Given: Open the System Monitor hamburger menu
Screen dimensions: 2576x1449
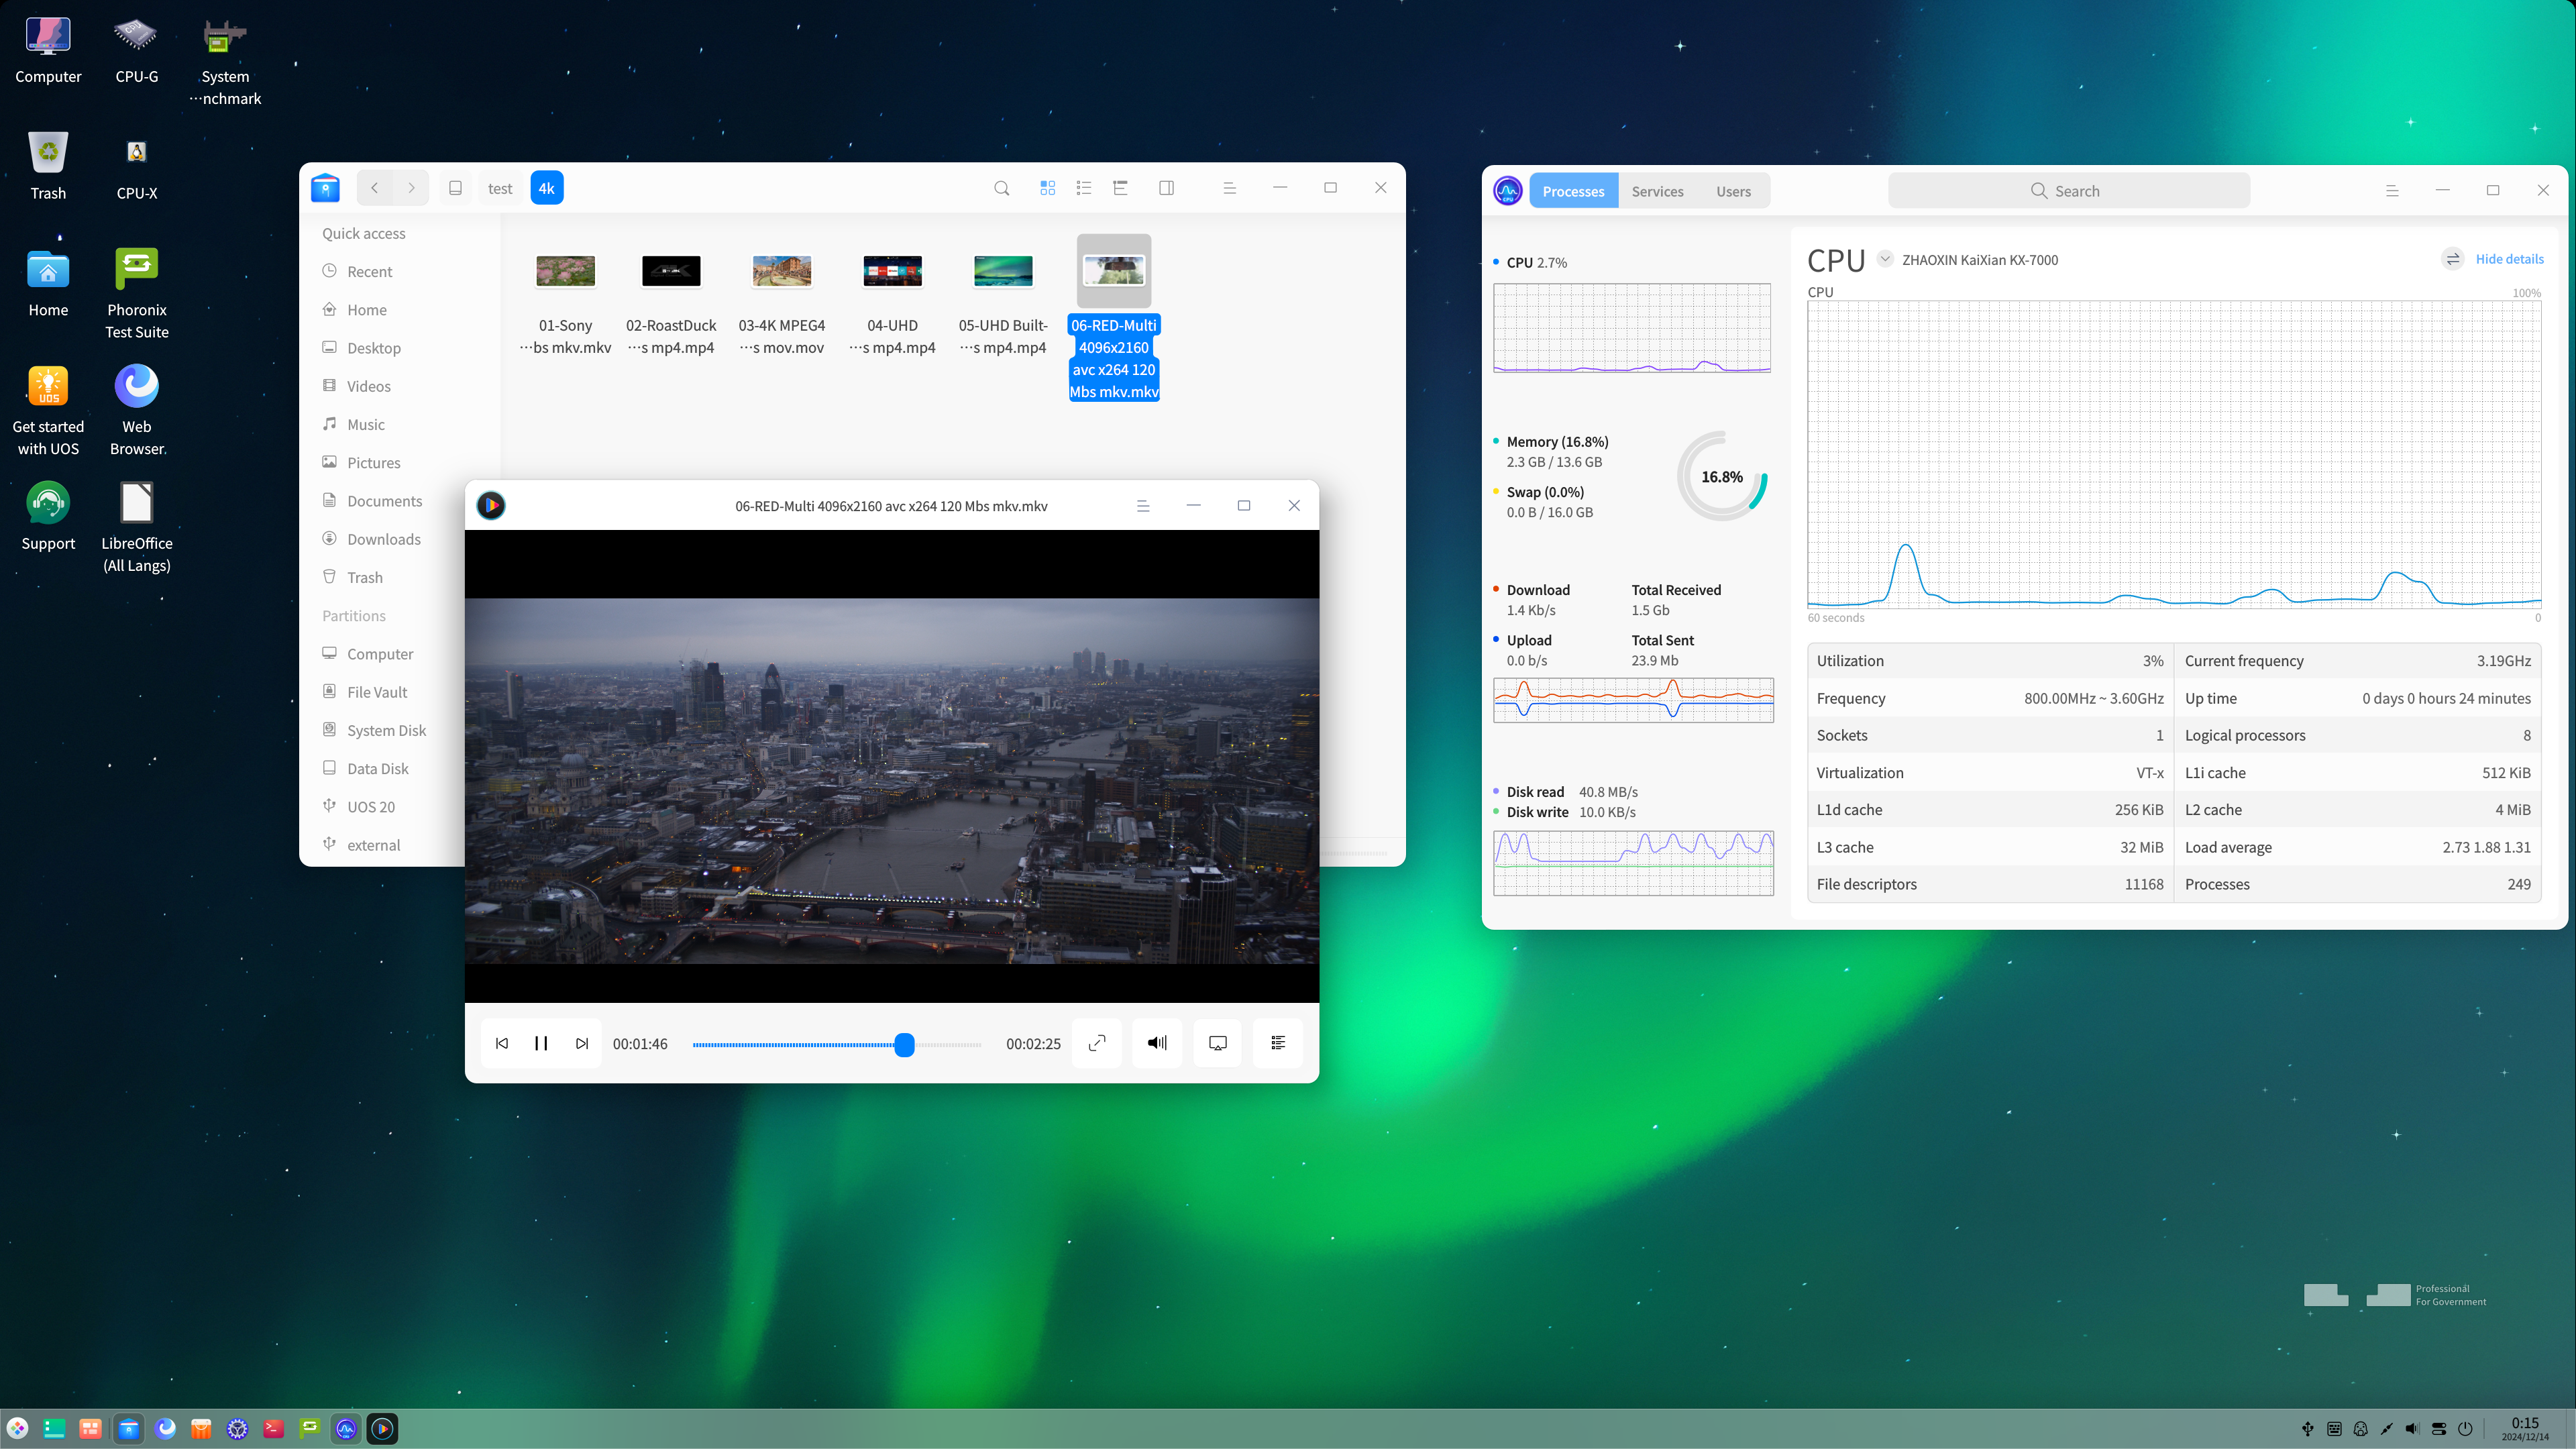Looking at the screenshot, I should tap(2392, 191).
